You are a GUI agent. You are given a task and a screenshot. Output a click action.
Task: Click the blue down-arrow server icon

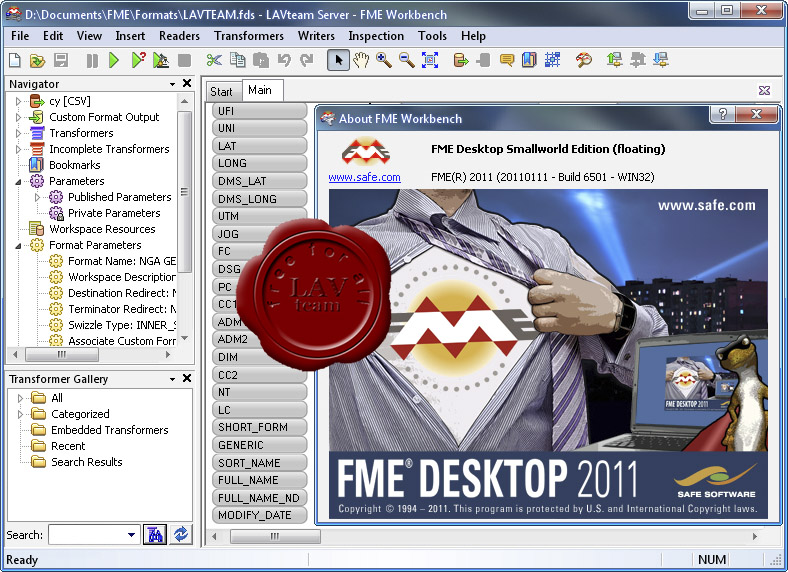coord(660,60)
